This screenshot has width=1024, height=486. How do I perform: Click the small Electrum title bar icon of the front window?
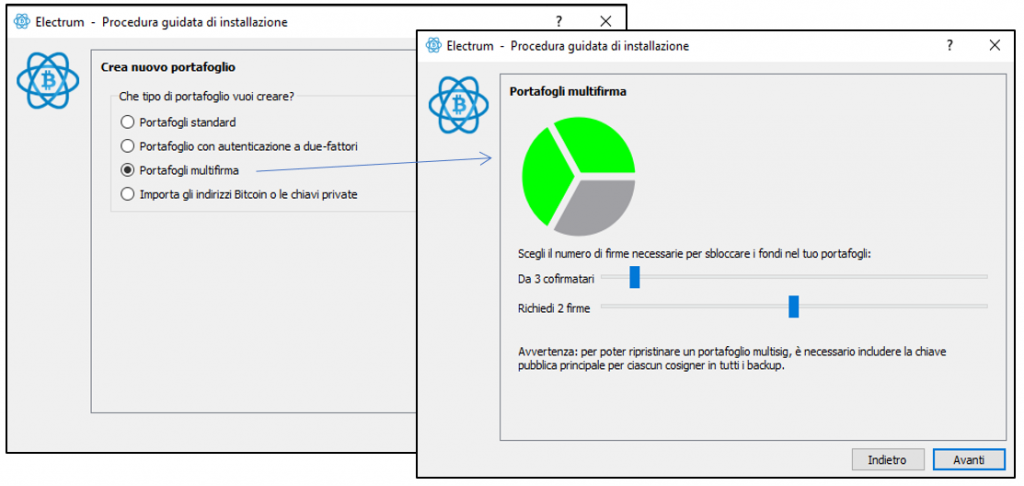[x=433, y=46]
